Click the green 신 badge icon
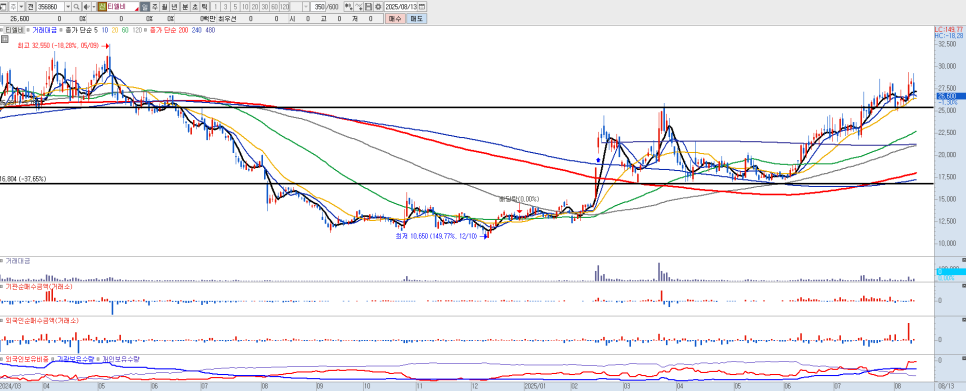 102,6
